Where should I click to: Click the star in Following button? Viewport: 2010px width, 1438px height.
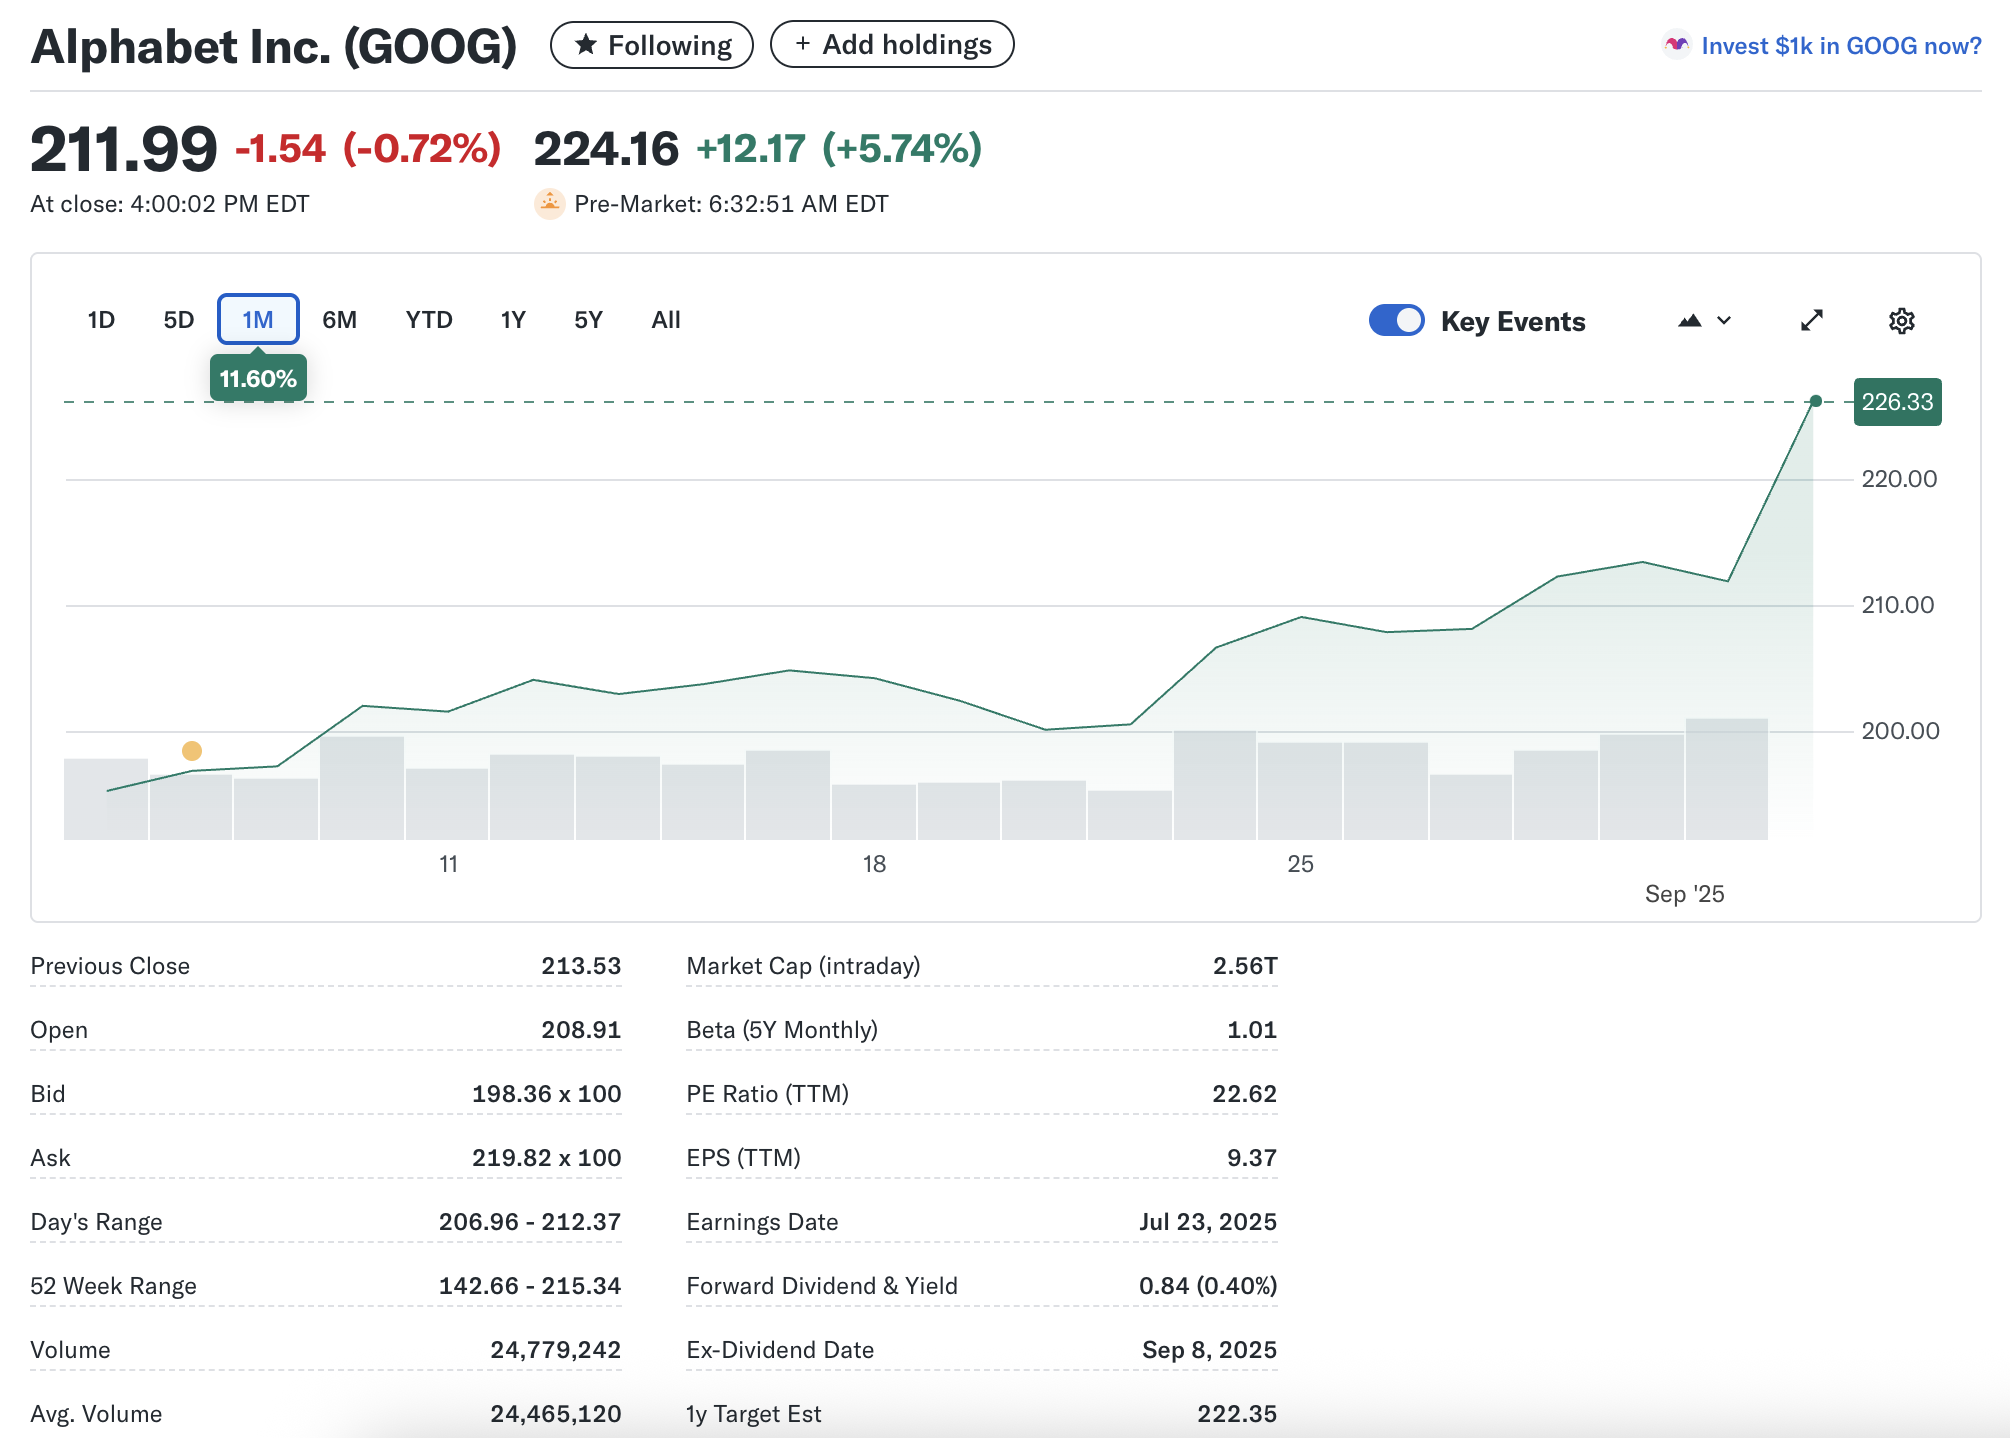[587, 45]
